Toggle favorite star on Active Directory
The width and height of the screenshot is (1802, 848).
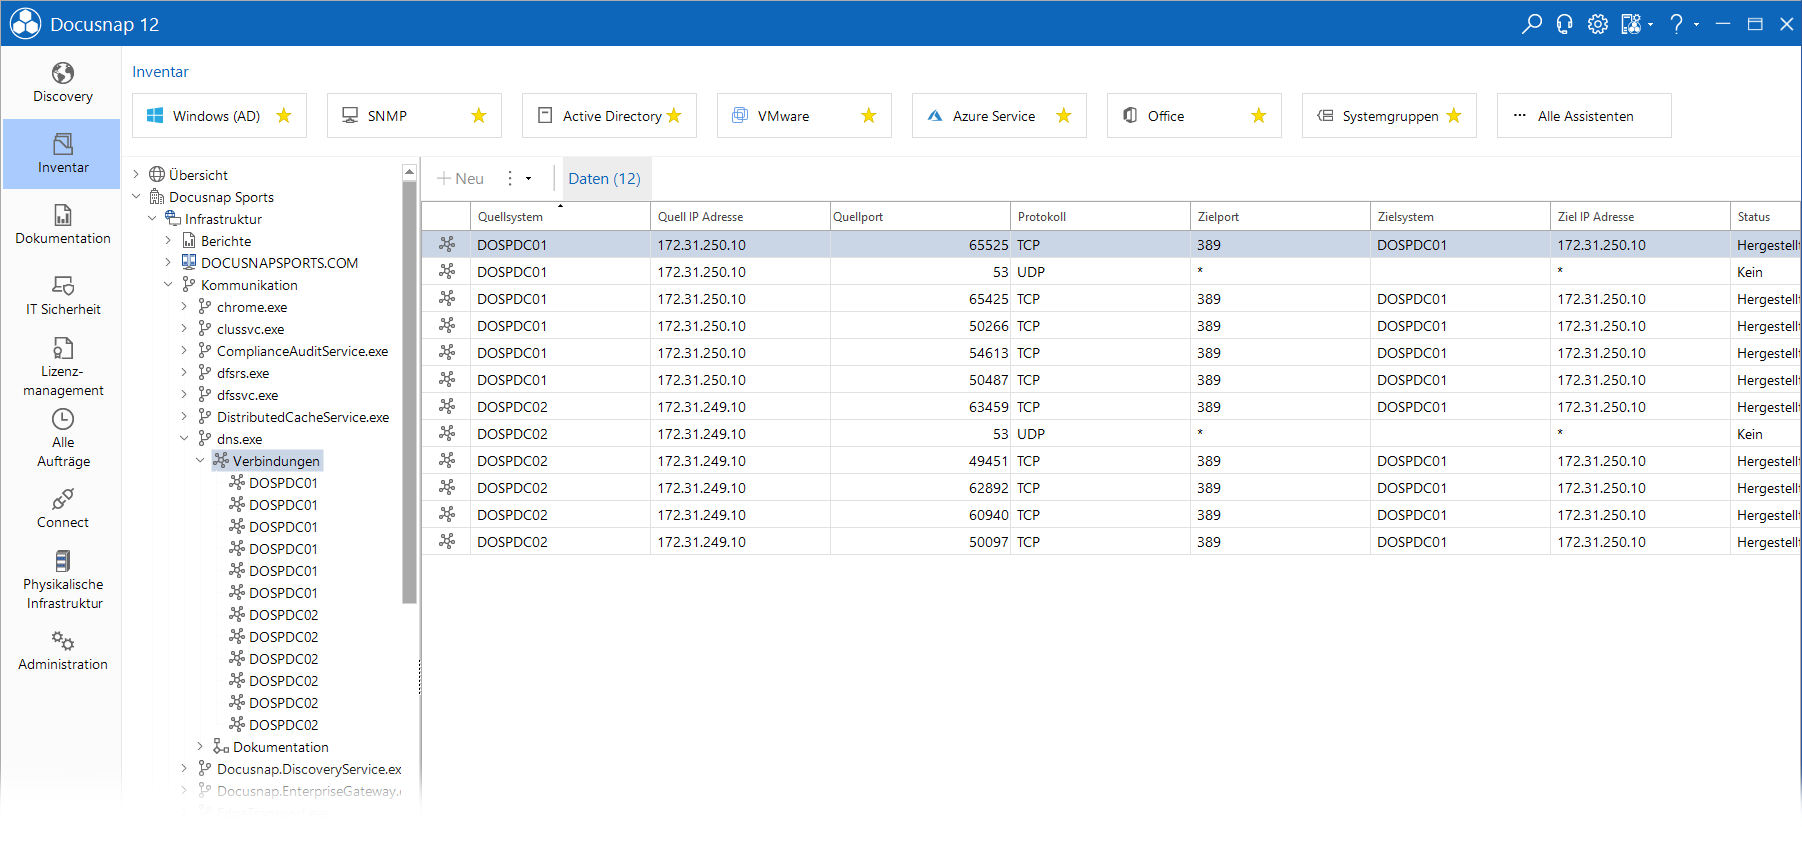pos(674,116)
